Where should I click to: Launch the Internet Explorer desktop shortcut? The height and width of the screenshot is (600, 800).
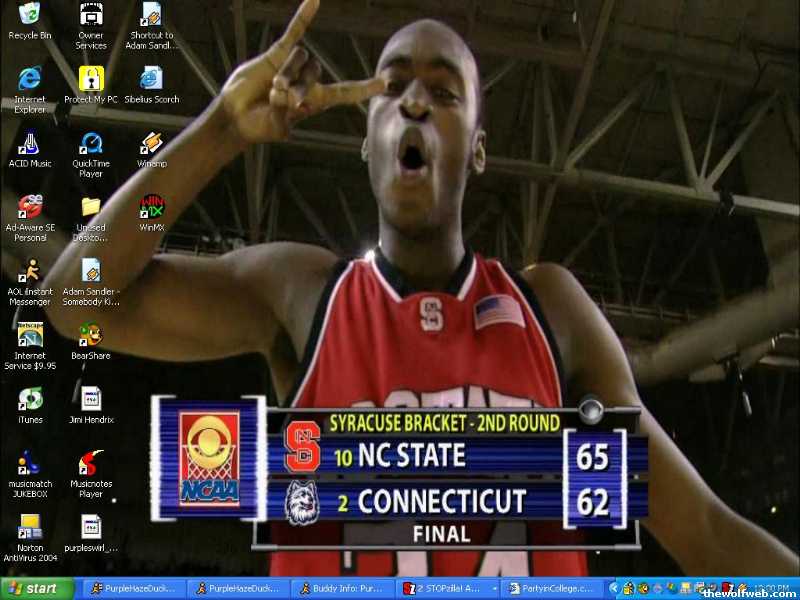click(30, 79)
